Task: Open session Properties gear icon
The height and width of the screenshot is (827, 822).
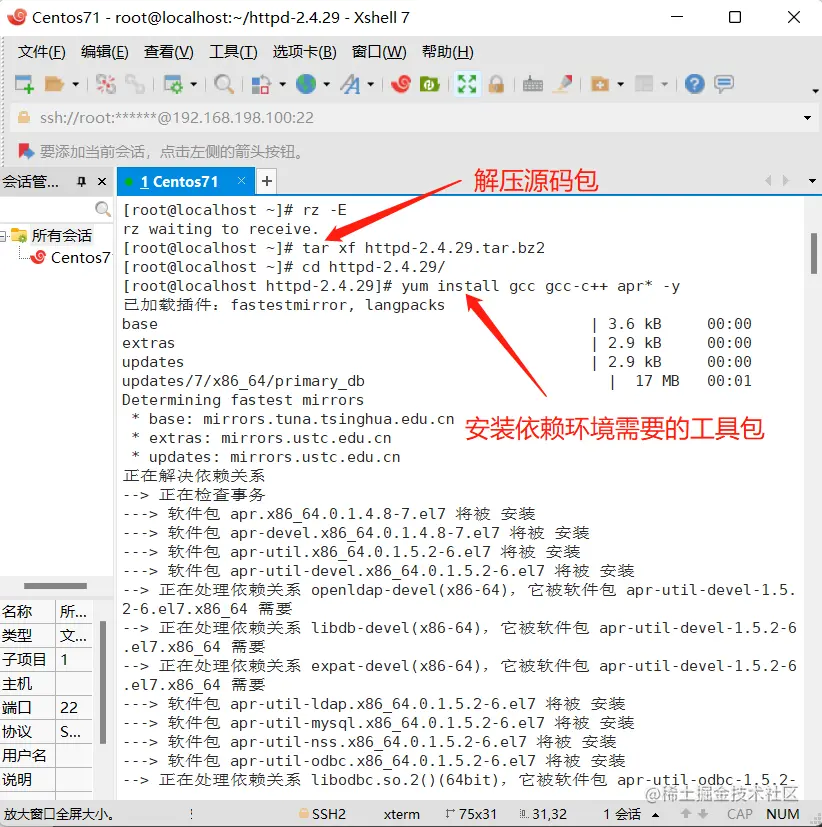Action: [x=173, y=84]
